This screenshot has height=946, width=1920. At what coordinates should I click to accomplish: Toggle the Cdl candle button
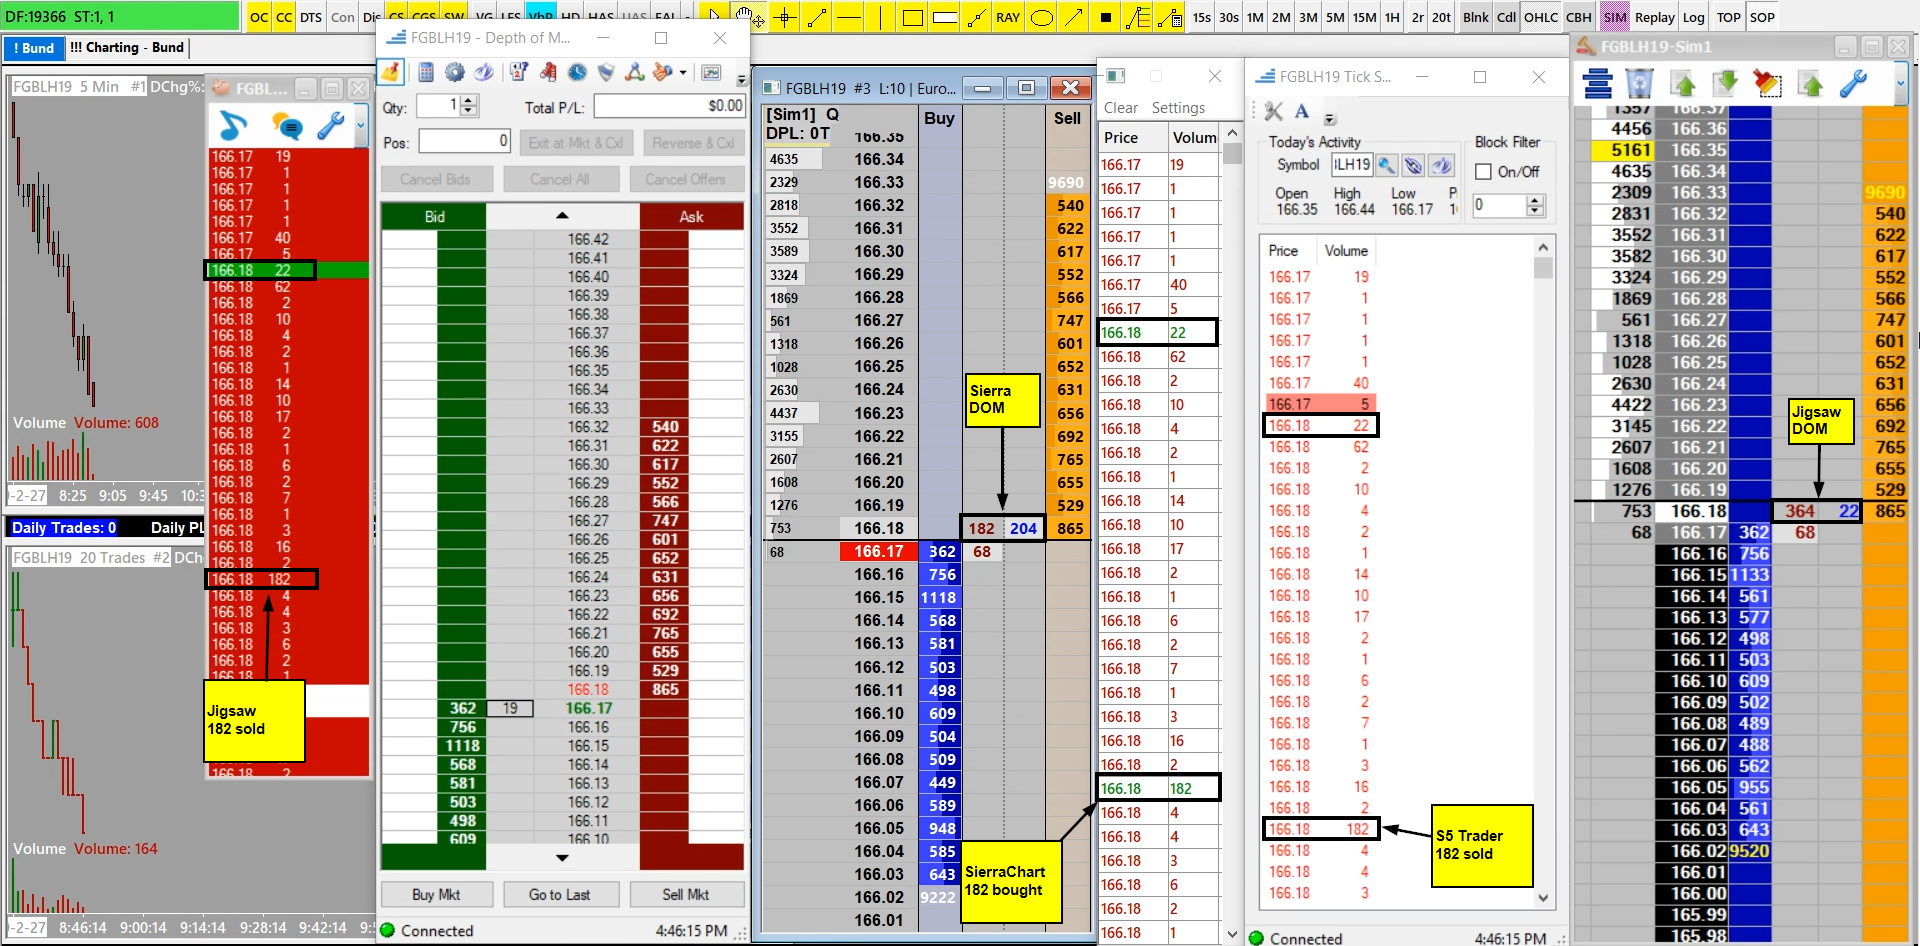1506,17
